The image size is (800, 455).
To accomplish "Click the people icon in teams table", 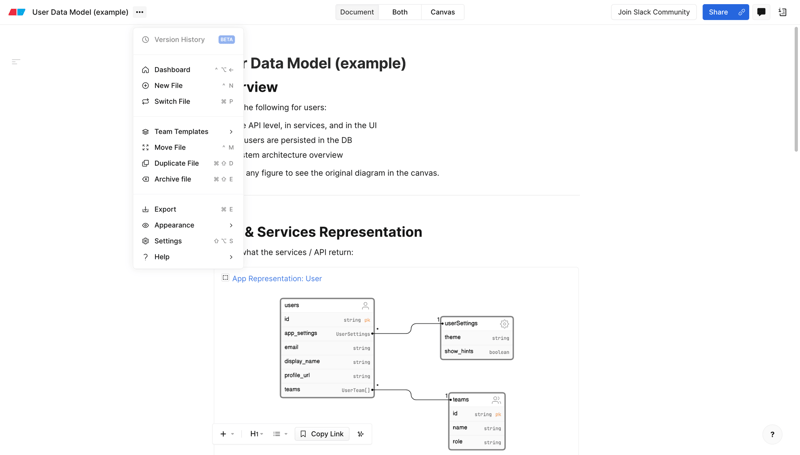I will (x=496, y=399).
